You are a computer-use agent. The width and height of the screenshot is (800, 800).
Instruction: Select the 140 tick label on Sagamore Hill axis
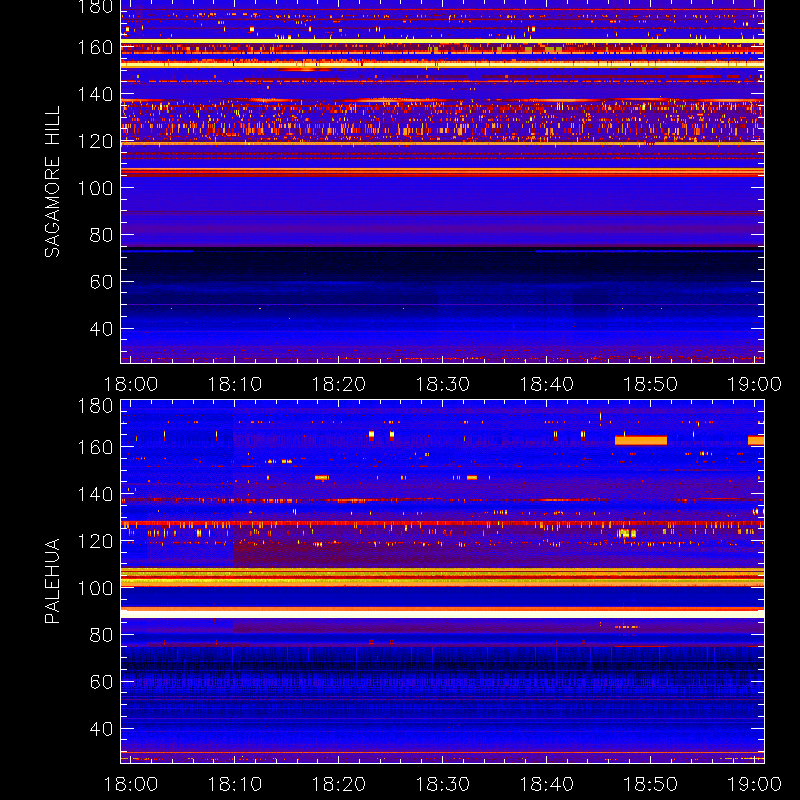(95, 94)
